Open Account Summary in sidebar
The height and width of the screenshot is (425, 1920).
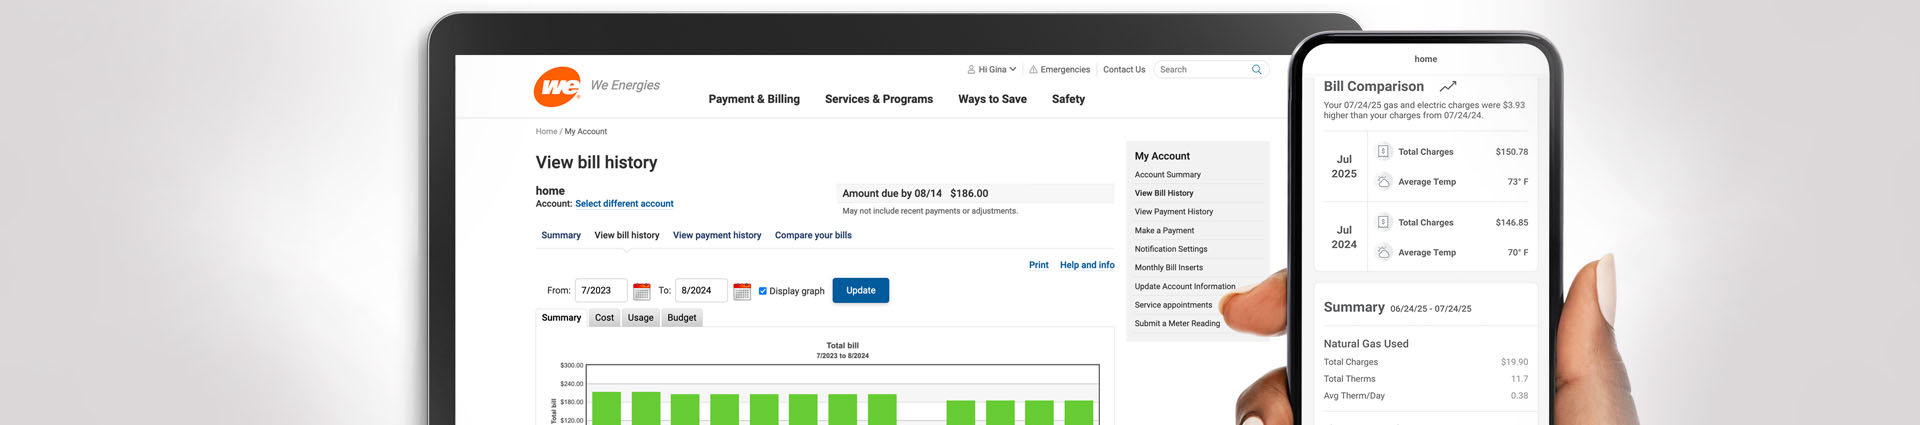coord(1168,175)
